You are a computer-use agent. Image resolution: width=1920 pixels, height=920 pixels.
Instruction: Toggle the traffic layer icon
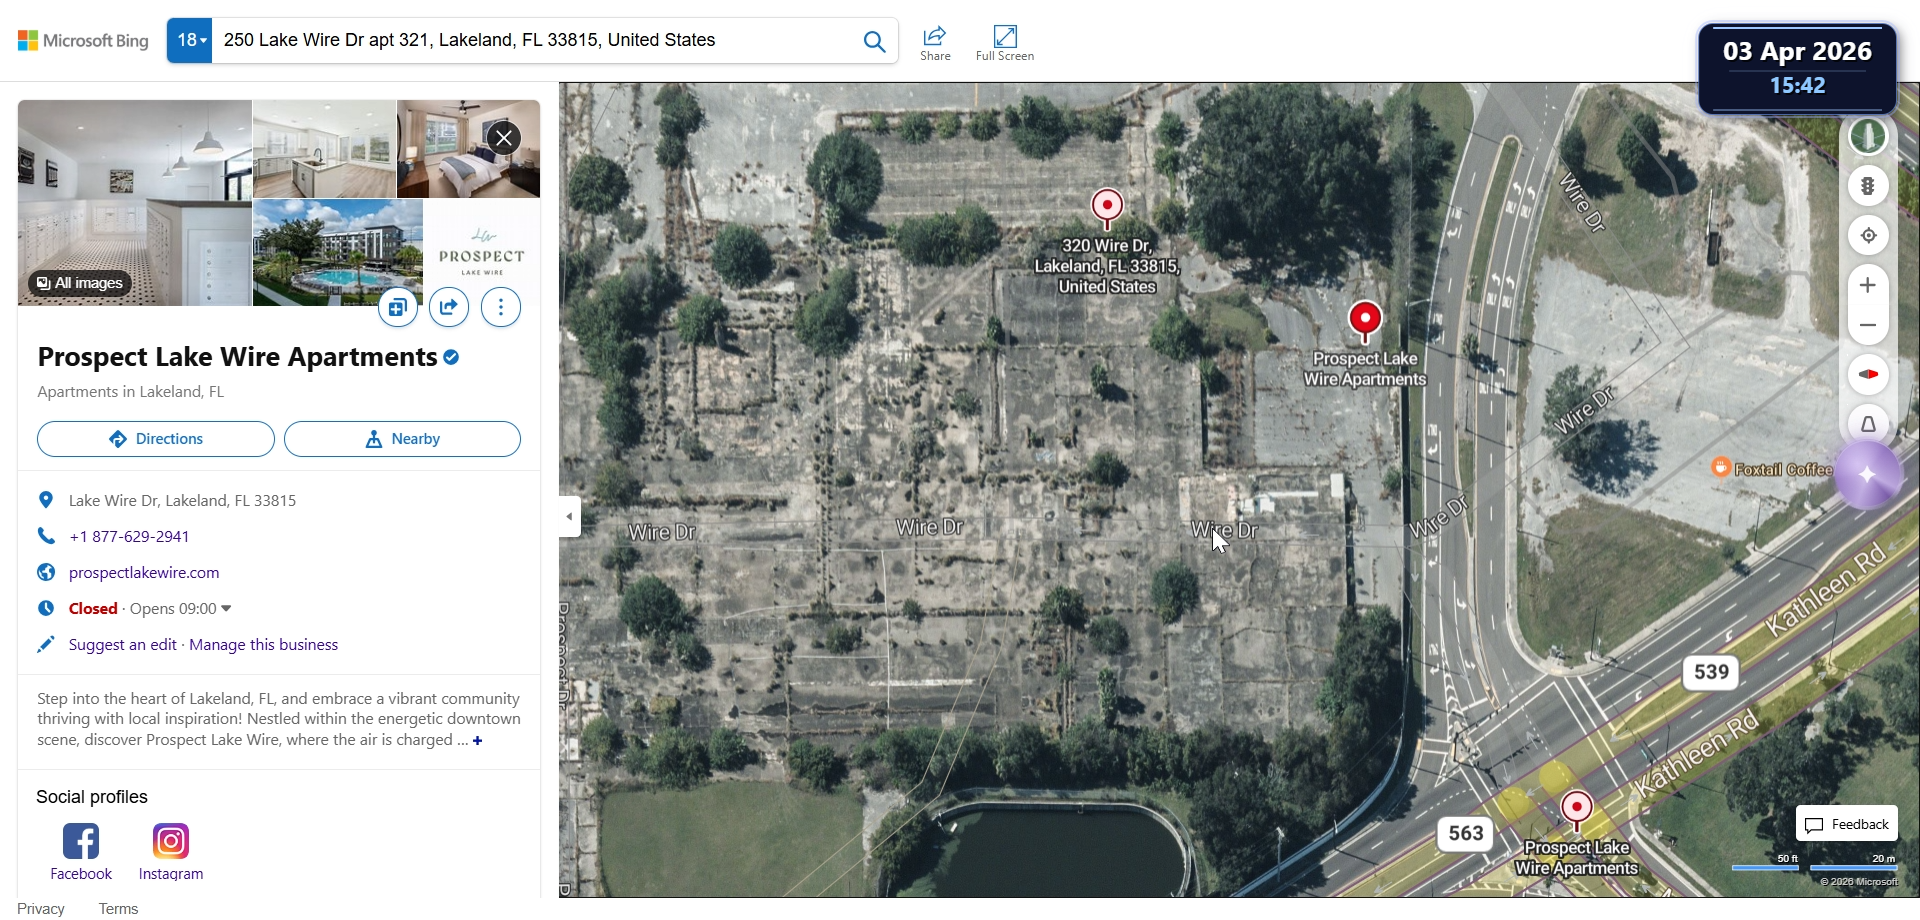click(1868, 186)
